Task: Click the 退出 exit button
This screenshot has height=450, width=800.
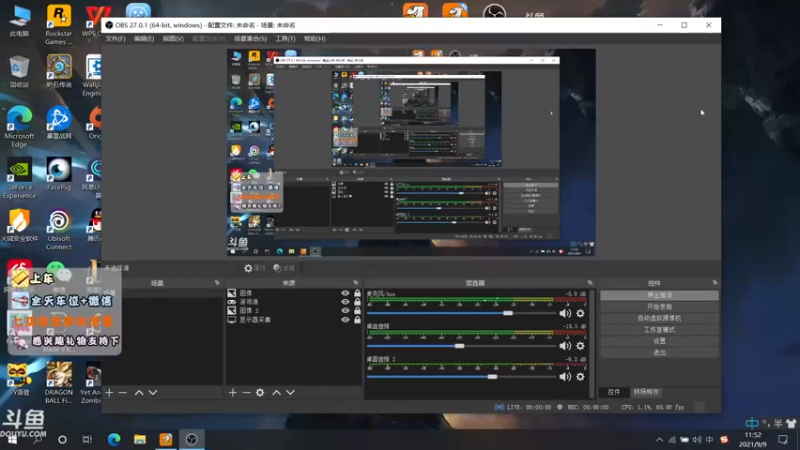Action: tap(659, 353)
